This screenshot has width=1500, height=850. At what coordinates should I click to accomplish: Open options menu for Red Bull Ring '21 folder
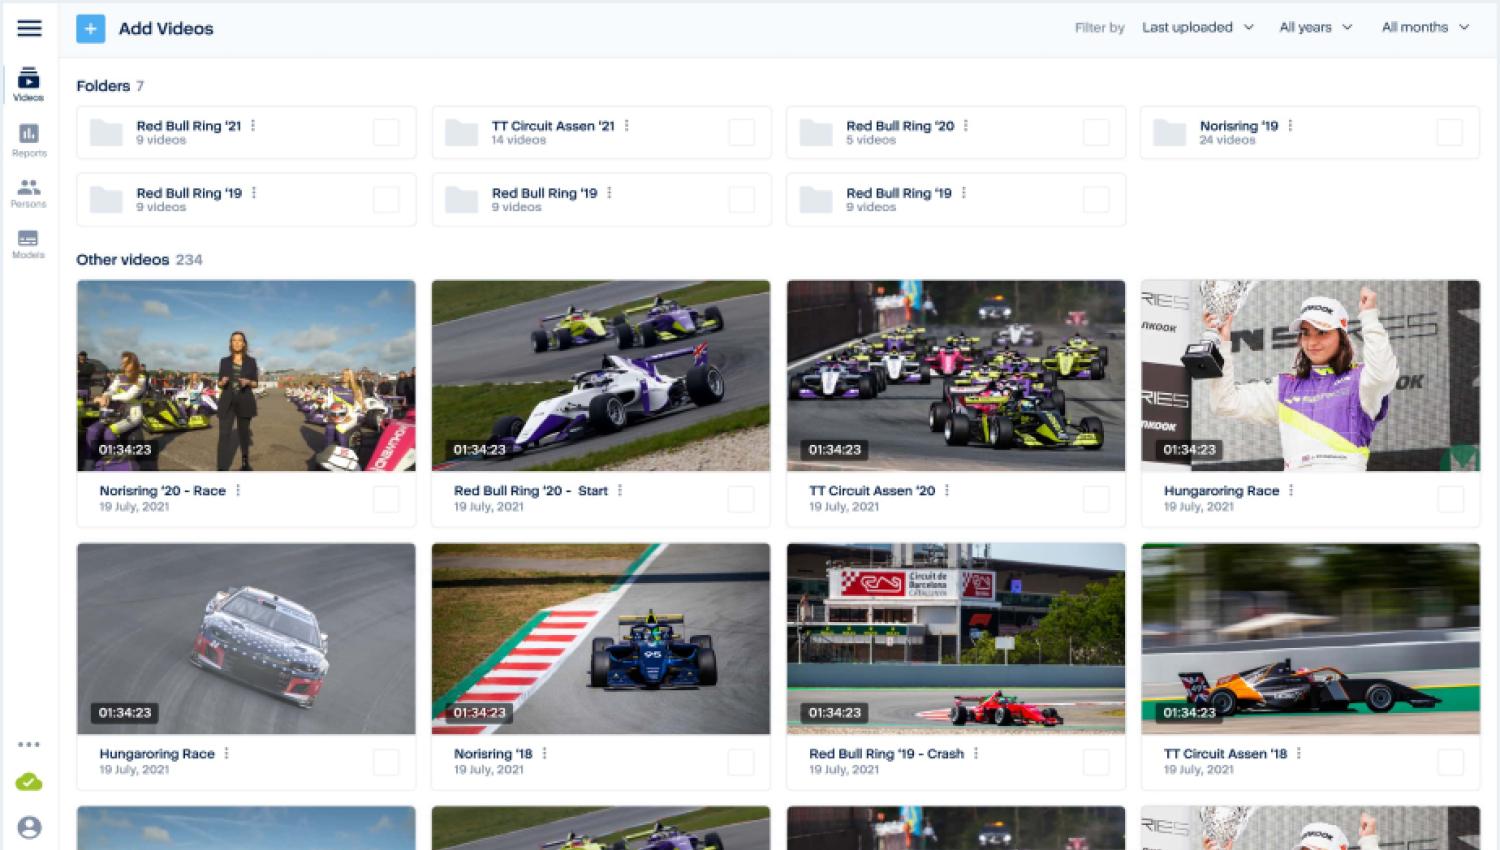point(253,126)
